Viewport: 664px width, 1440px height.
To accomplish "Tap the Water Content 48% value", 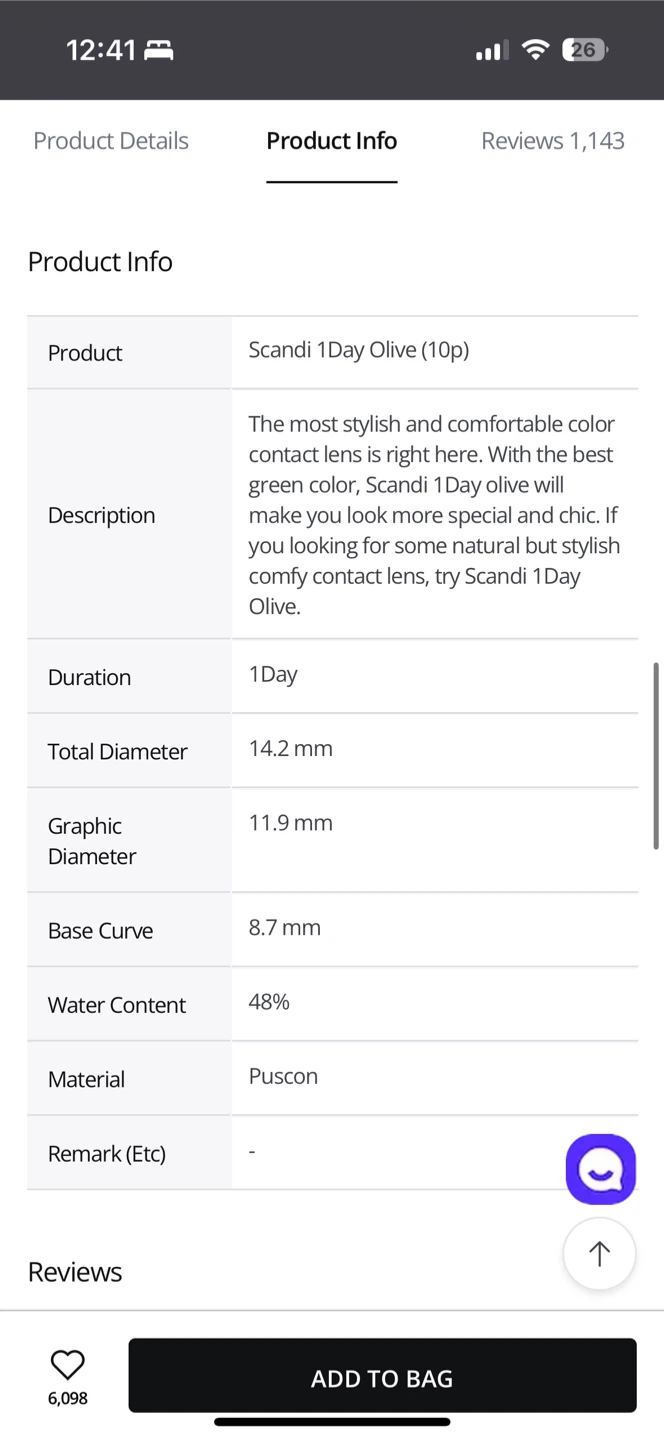I will pyautogui.click(x=269, y=1002).
